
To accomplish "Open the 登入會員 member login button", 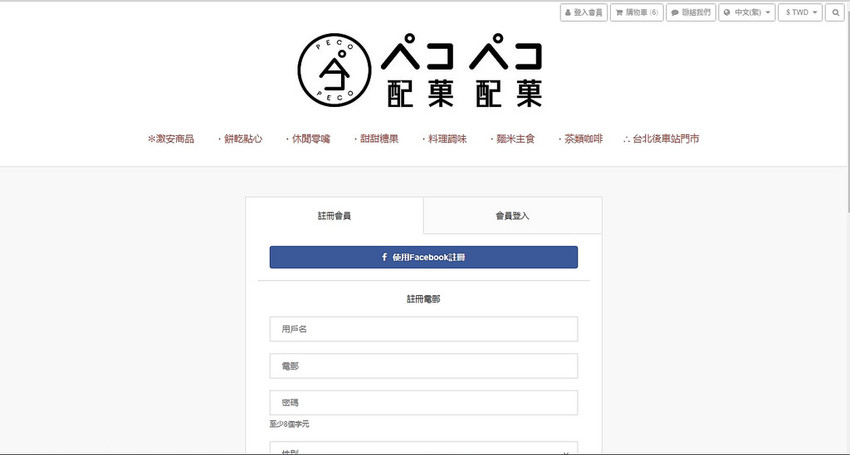I will [x=583, y=12].
